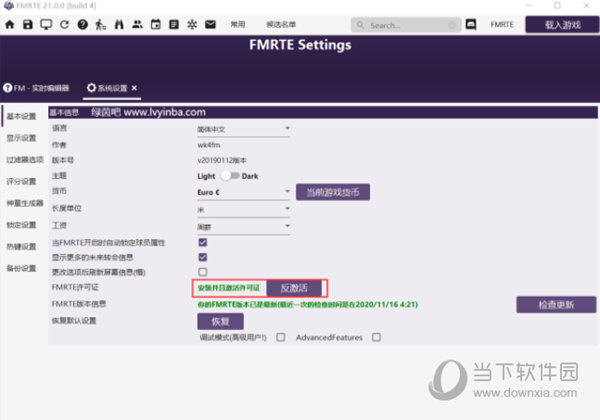The image size is (600, 420).
Task: Focus the Search input field
Action: (406, 25)
